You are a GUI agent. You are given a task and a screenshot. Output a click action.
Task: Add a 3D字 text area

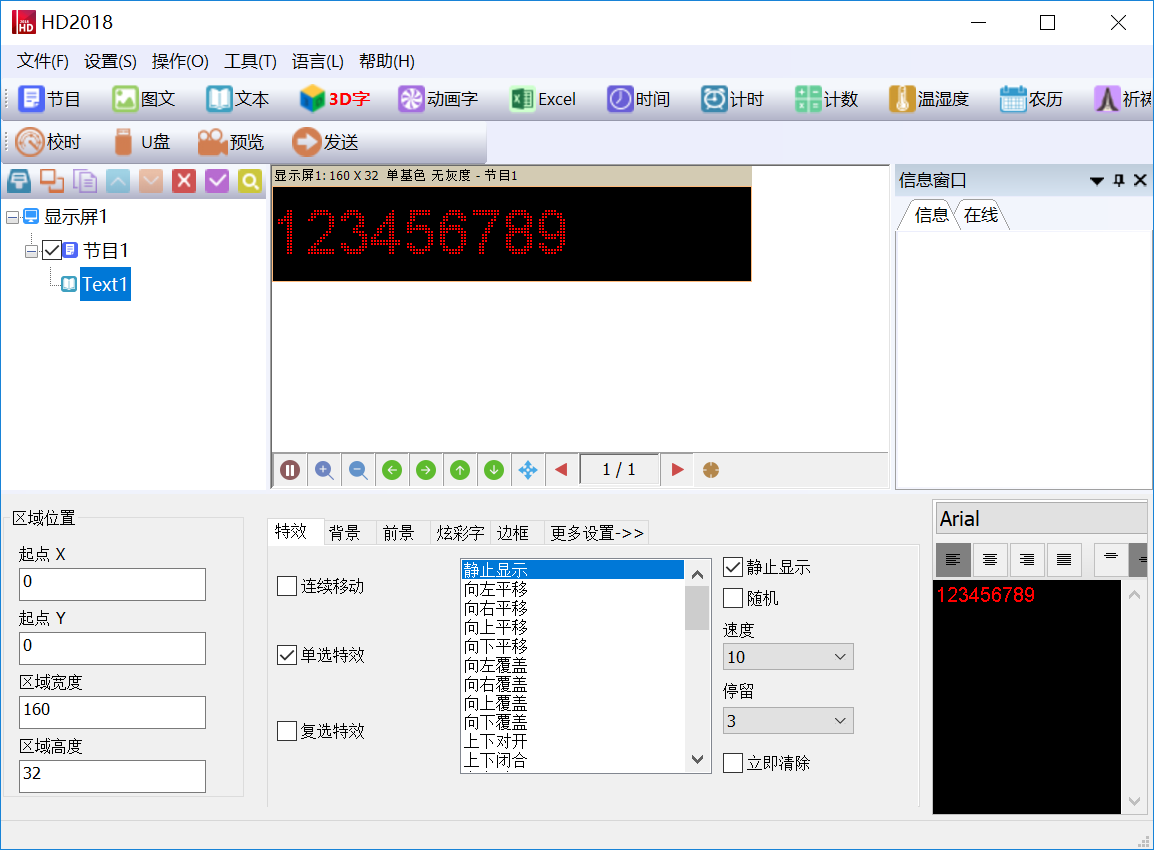335,99
